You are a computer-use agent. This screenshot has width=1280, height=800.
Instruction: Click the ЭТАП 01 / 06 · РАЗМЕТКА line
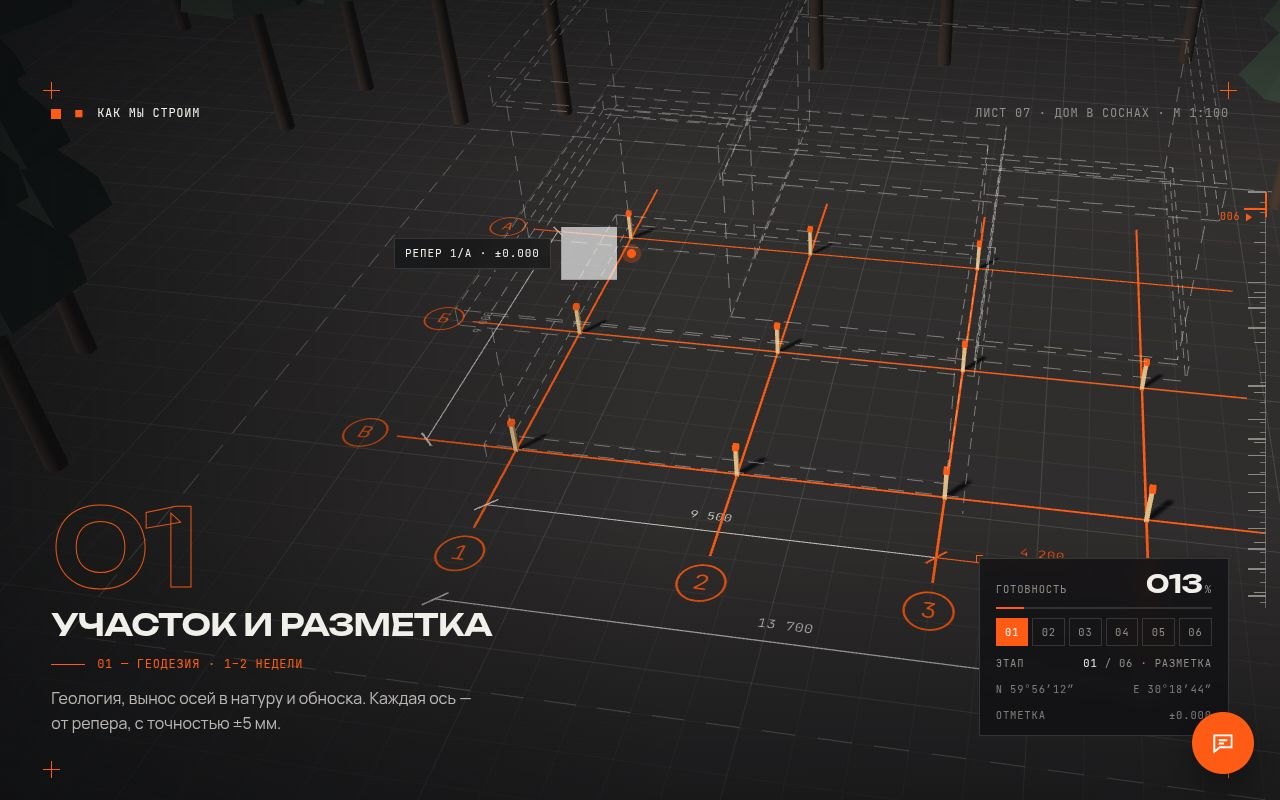[1104, 663]
